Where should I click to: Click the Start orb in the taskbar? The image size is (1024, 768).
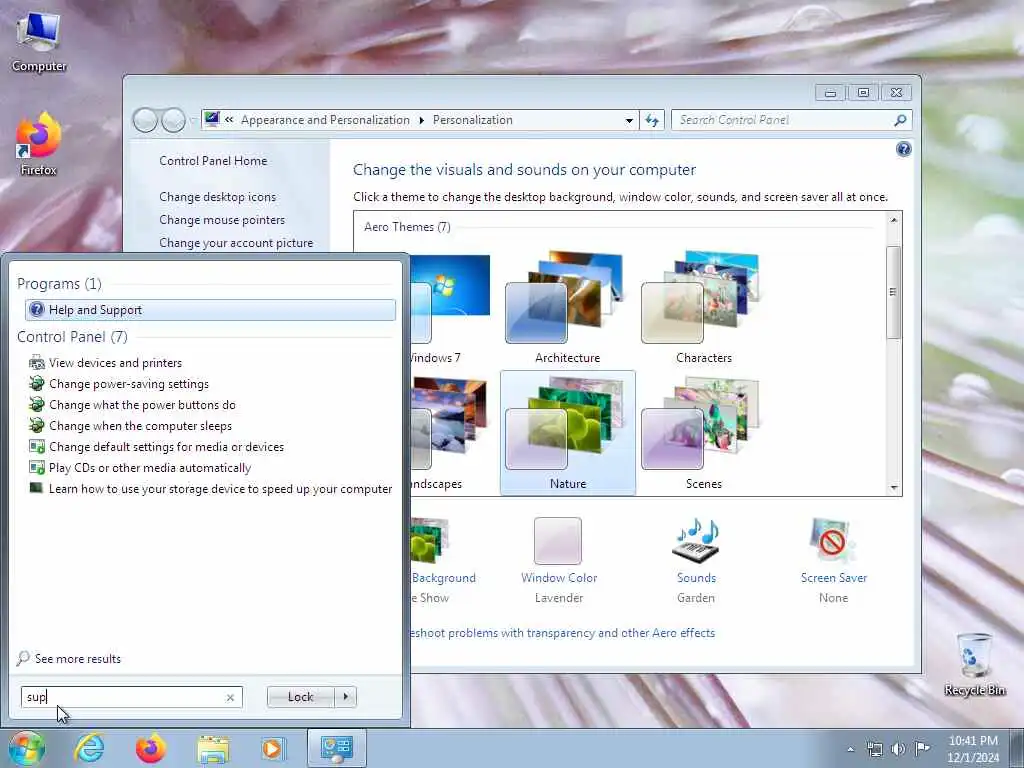click(x=27, y=748)
